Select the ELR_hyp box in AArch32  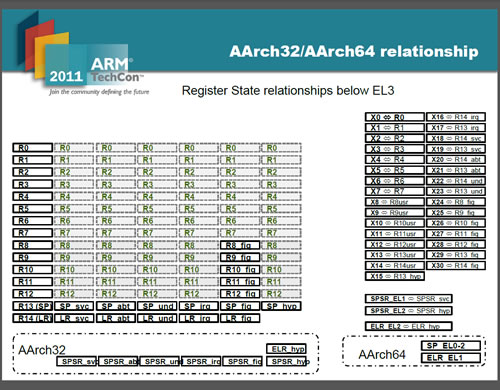[286, 349]
